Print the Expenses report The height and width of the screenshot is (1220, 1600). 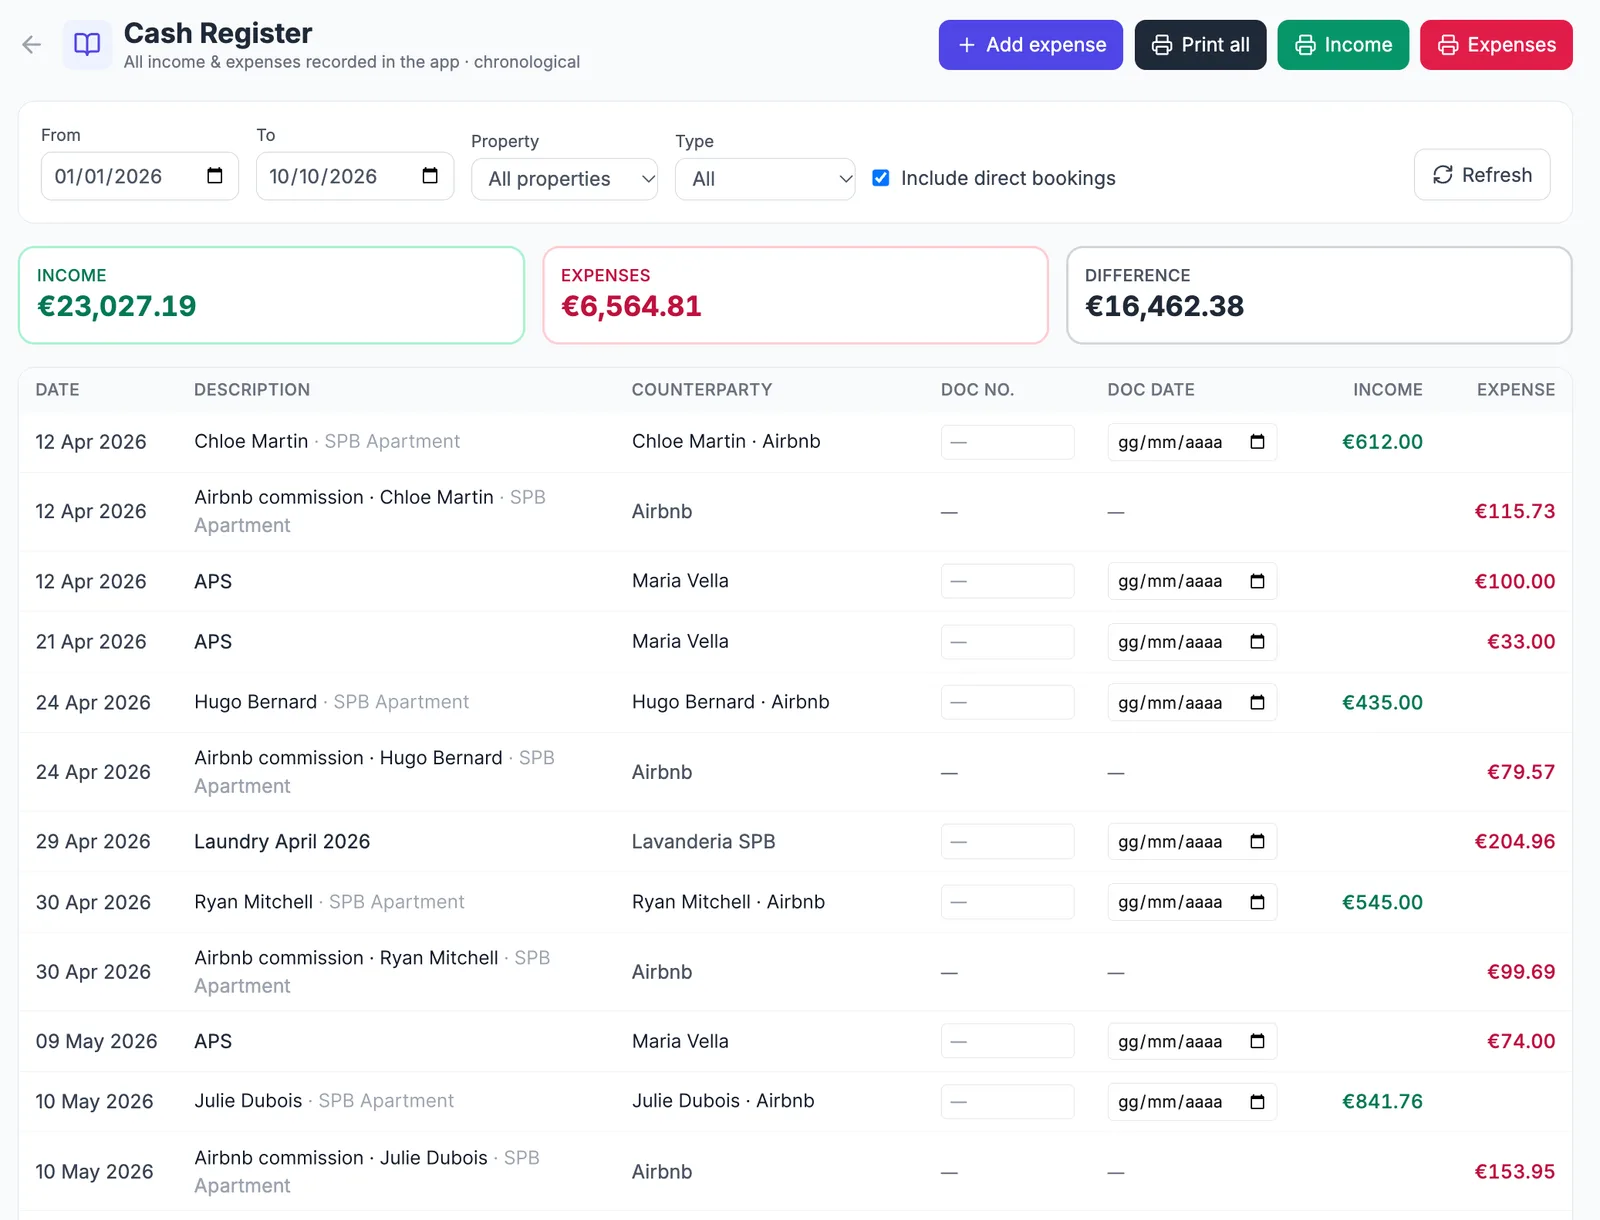tap(1496, 45)
